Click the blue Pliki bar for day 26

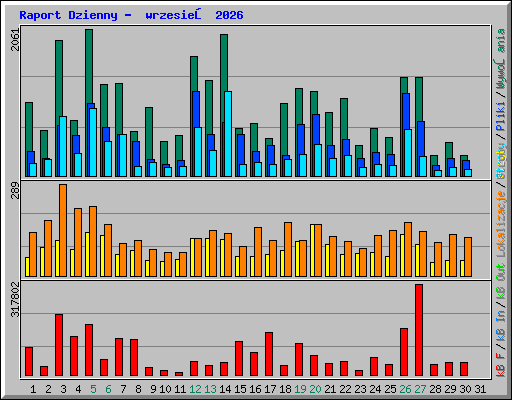[x=406, y=111]
